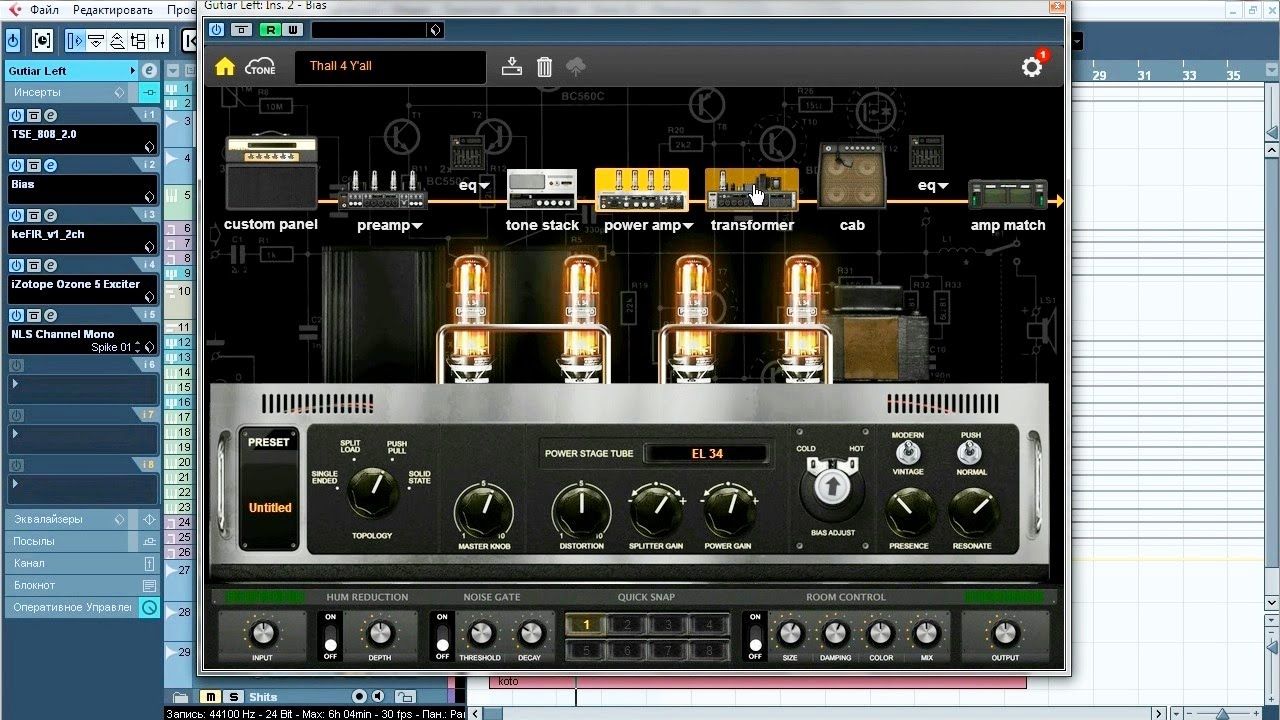Select the custom panel amp module
The image size is (1280, 720).
271,173
